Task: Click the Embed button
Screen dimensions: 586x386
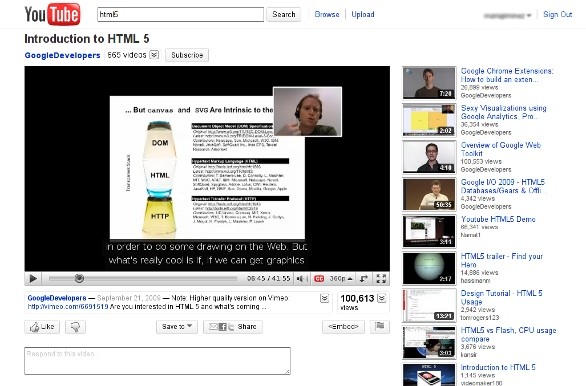Action: tap(343, 327)
